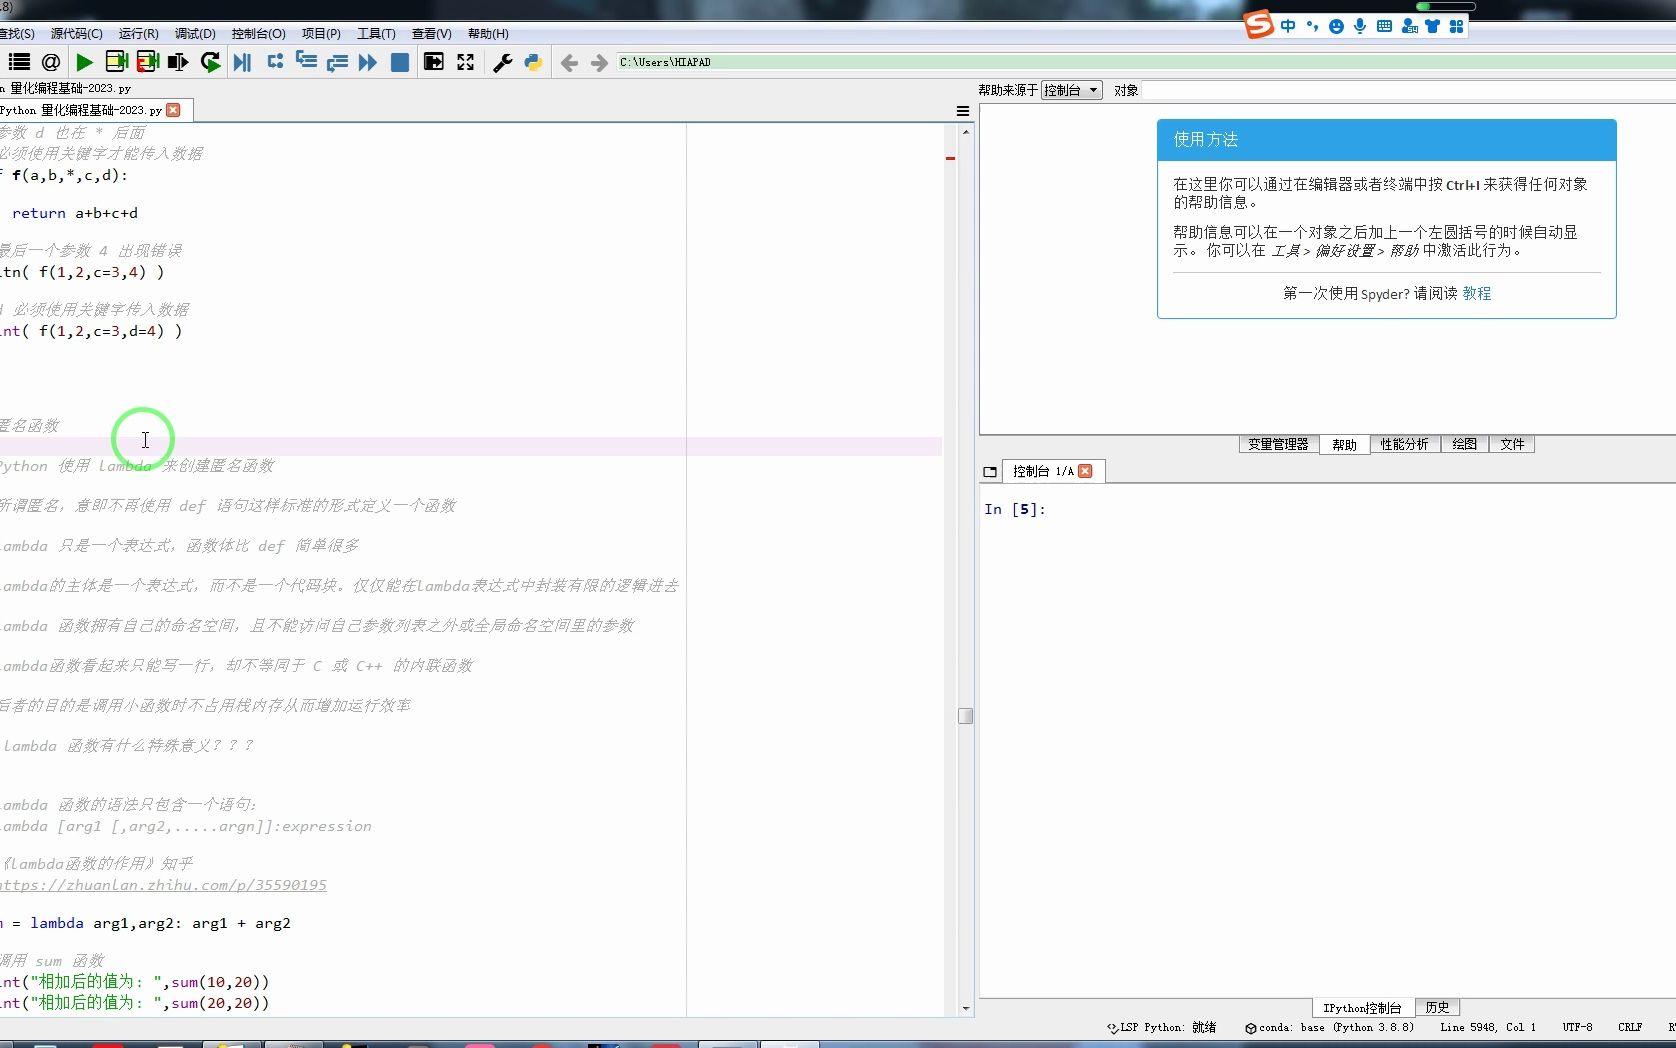Image resolution: width=1676 pixels, height=1048 pixels.
Task: Click Sogou user account icon
Action: (1409, 26)
